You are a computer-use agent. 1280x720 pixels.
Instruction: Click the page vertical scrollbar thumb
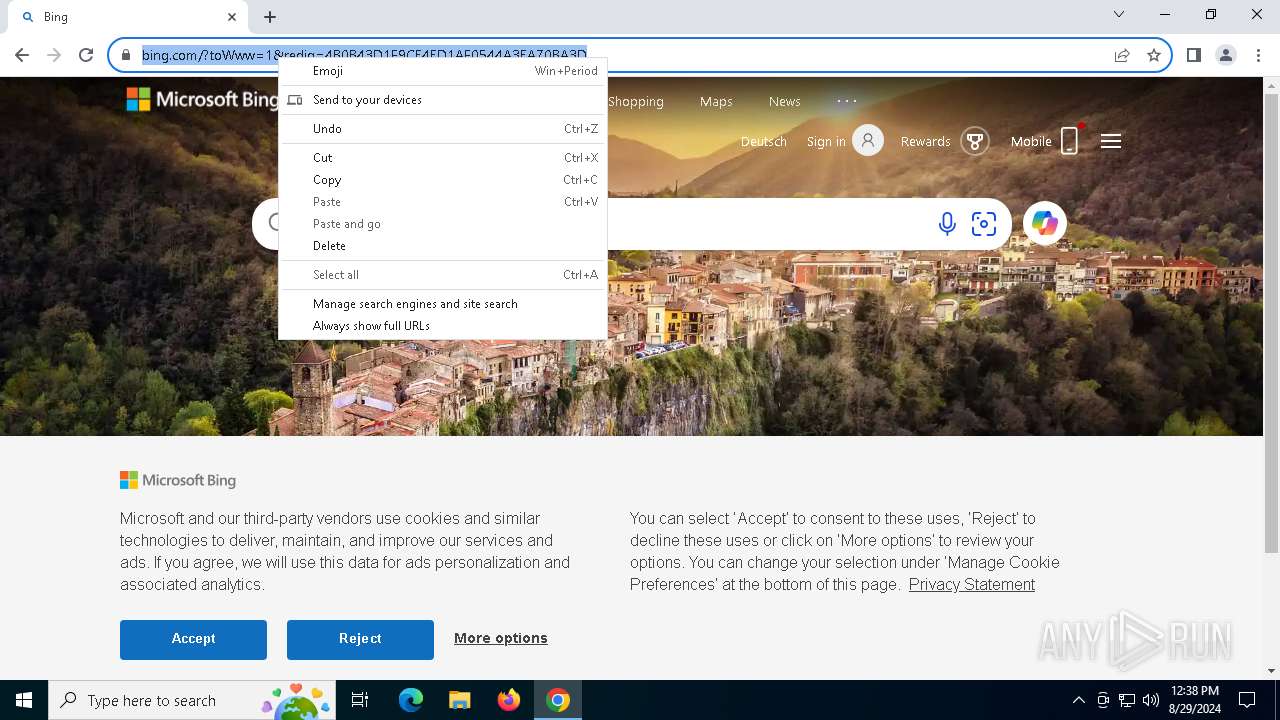pyautogui.click(x=1271, y=322)
